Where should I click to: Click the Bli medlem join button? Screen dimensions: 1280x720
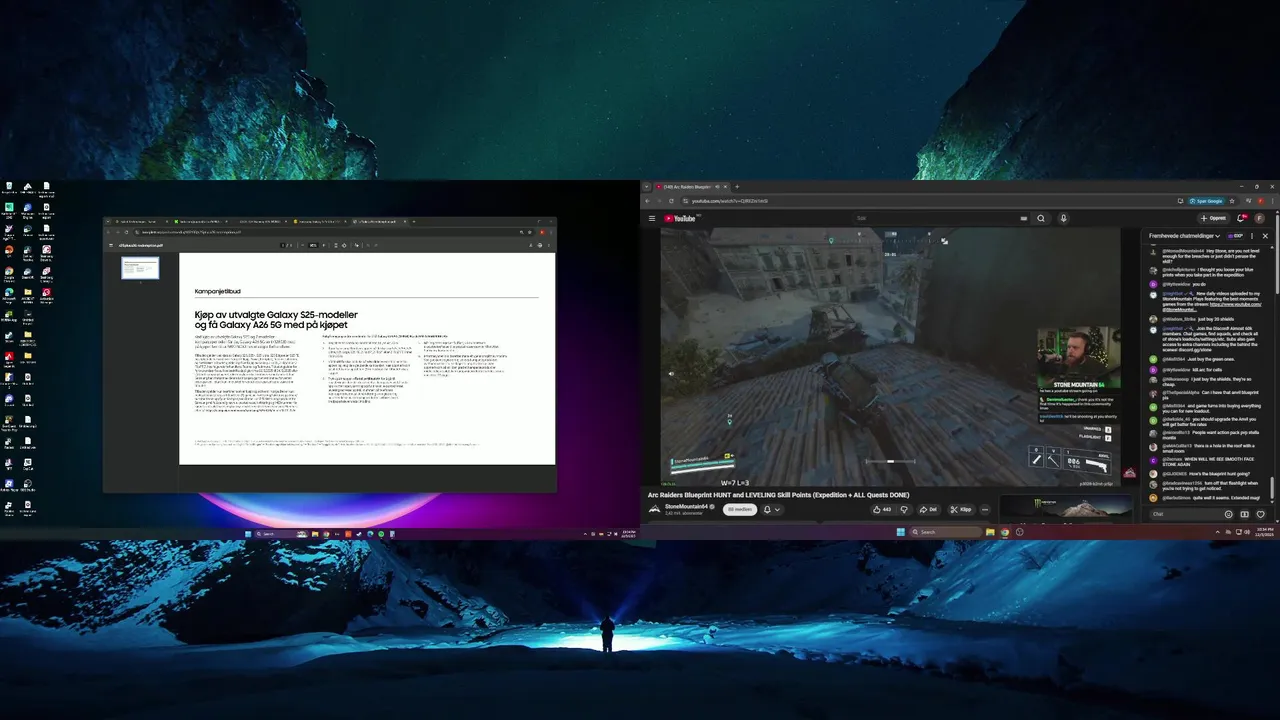740,509
